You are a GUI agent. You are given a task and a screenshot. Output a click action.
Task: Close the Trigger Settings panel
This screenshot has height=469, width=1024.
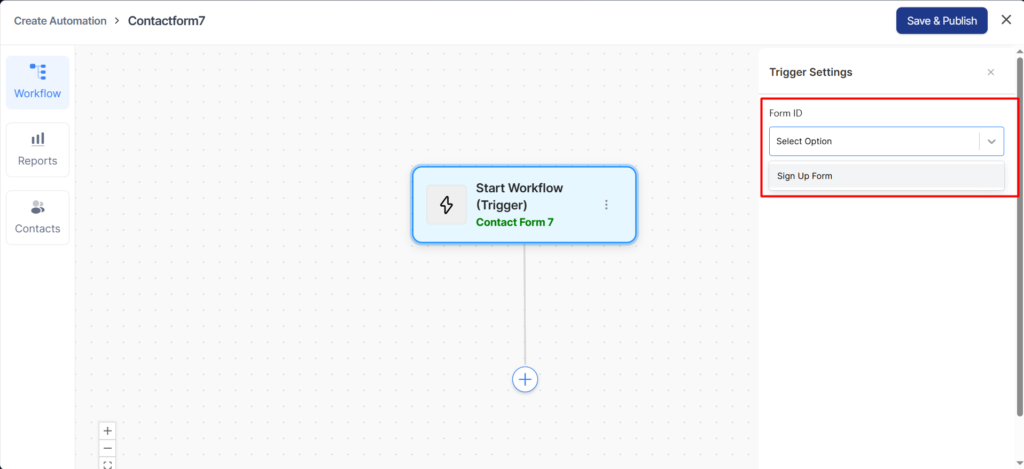coord(990,72)
